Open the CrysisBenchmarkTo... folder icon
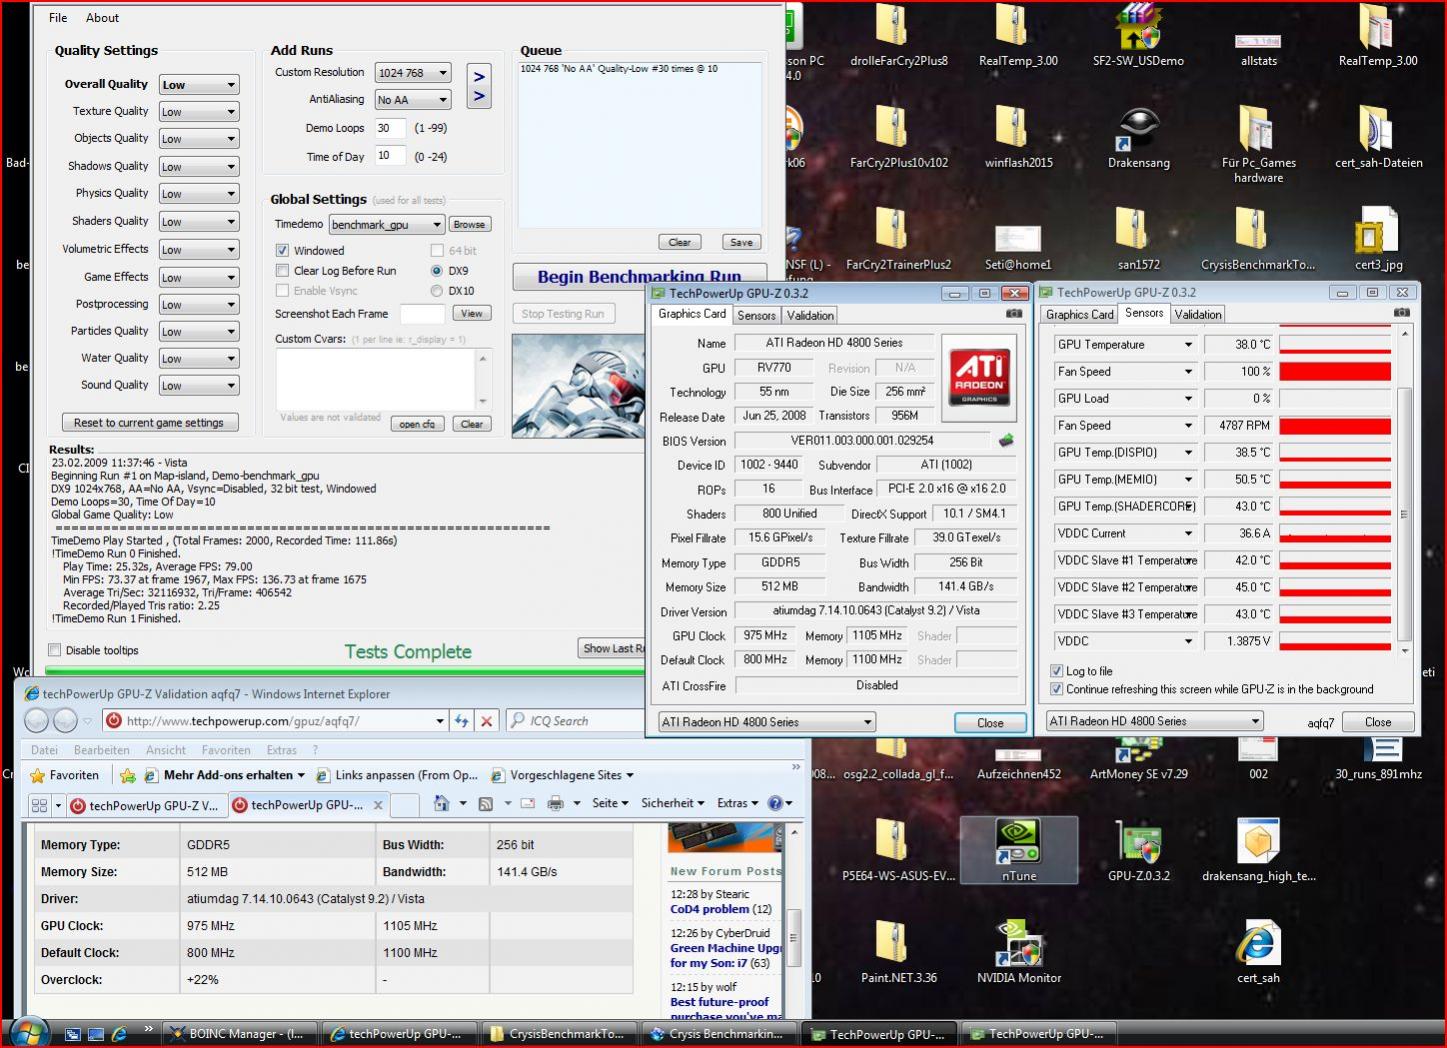Screen dimensions: 1447x1048 [1258, 239]
